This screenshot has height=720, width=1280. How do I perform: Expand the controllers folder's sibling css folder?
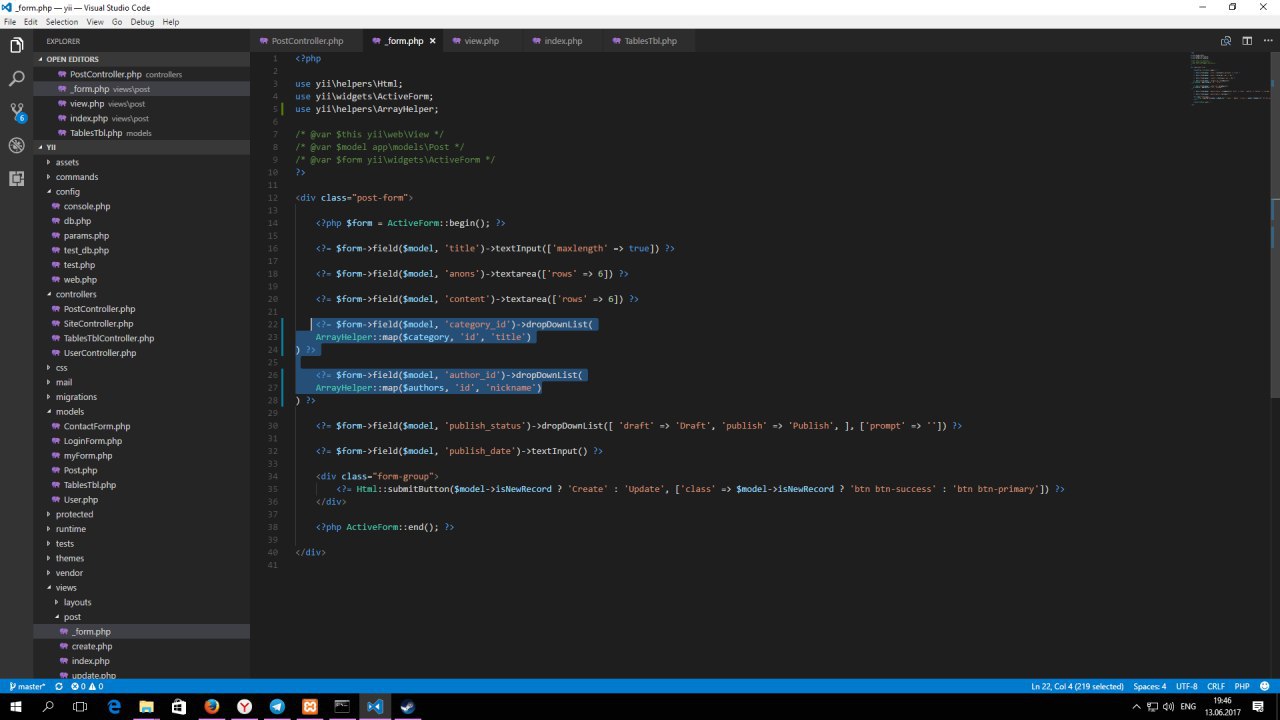click(61, 368)
